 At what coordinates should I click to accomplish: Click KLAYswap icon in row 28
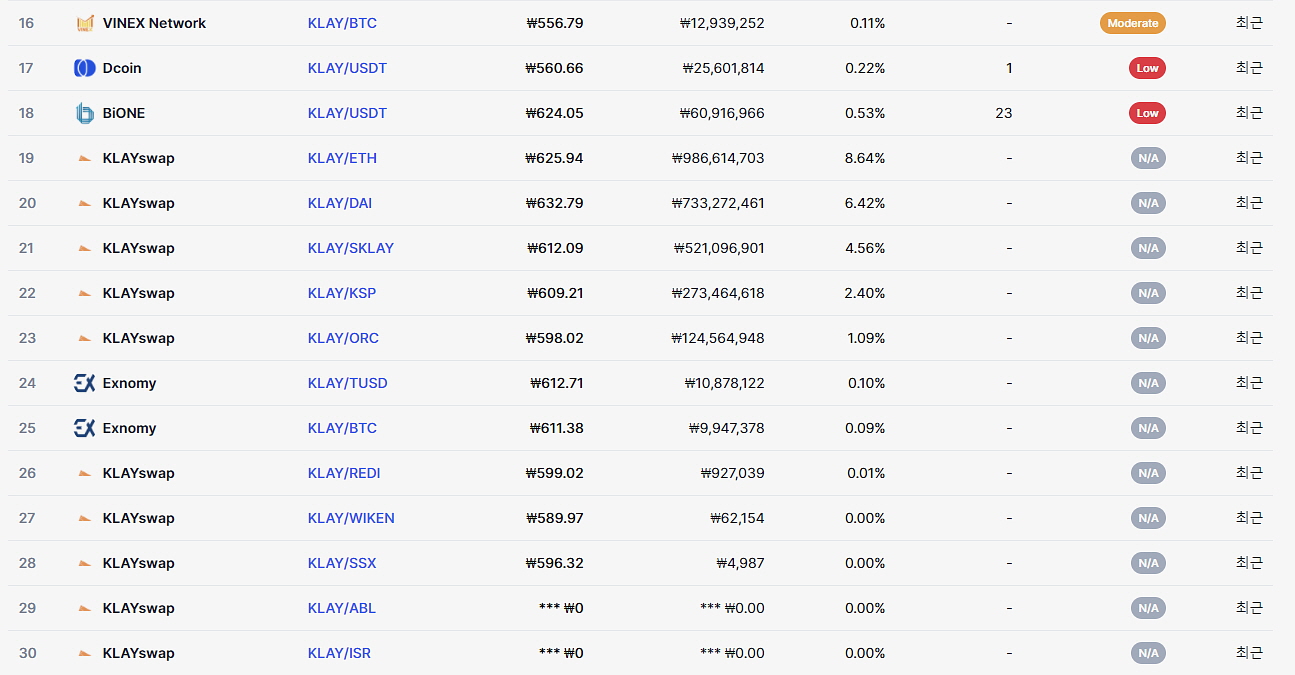click(85, 563)
